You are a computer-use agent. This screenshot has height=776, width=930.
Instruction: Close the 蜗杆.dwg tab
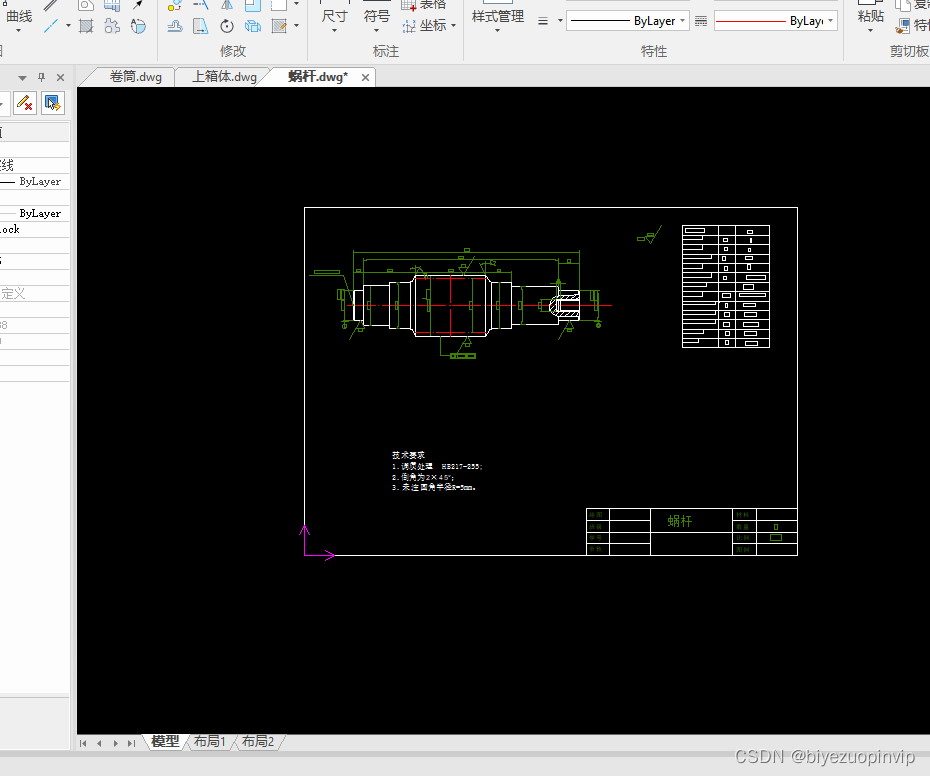pyautogui.click(x=365, y=78)
